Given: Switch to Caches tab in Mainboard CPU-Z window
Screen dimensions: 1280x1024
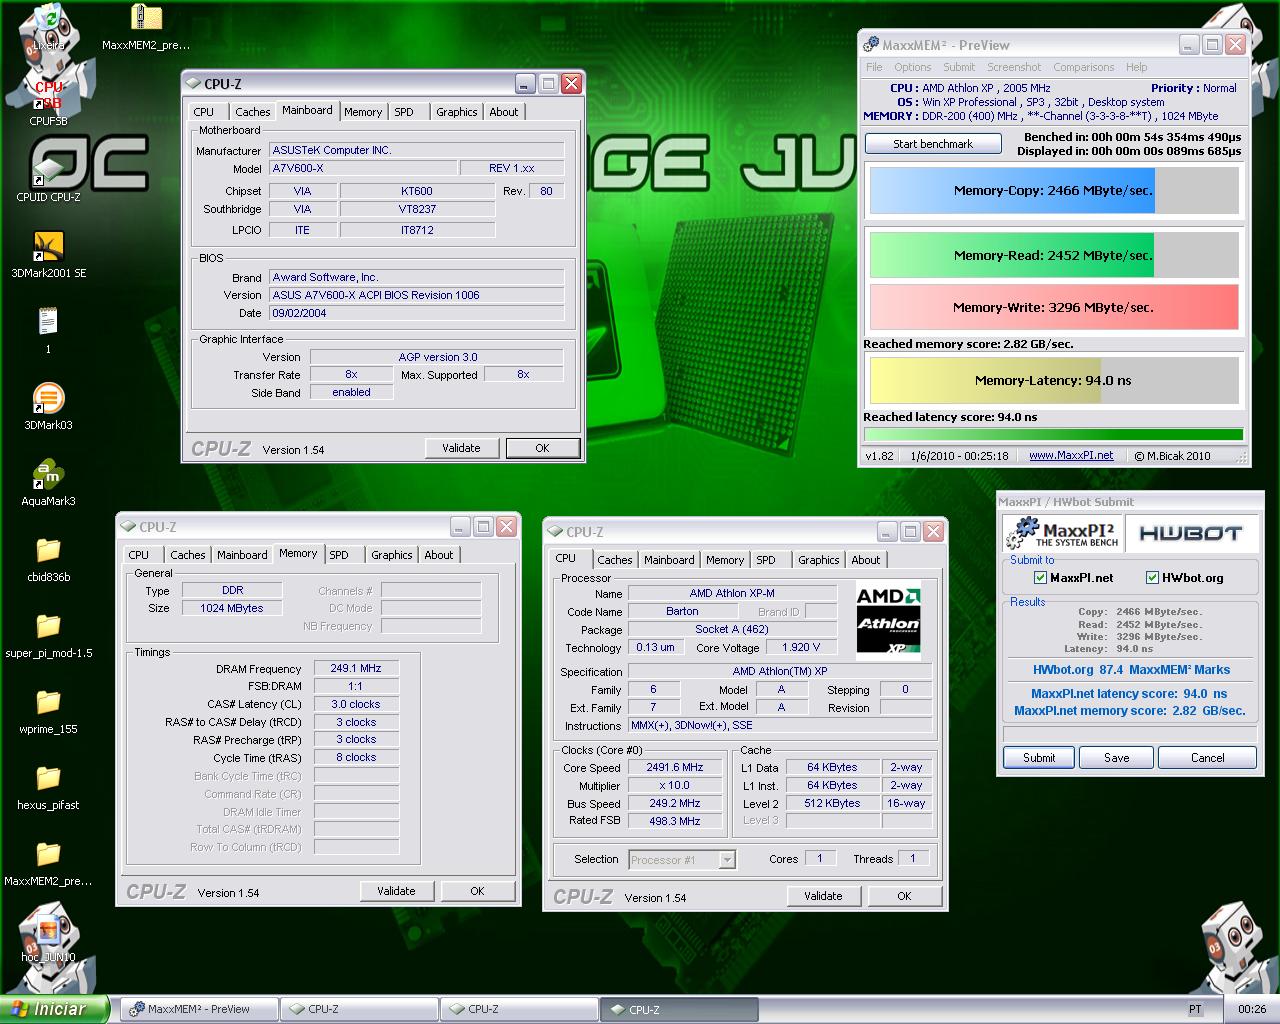Looking at the screenshot, I should pyautogui.click(x=252, y=112).
